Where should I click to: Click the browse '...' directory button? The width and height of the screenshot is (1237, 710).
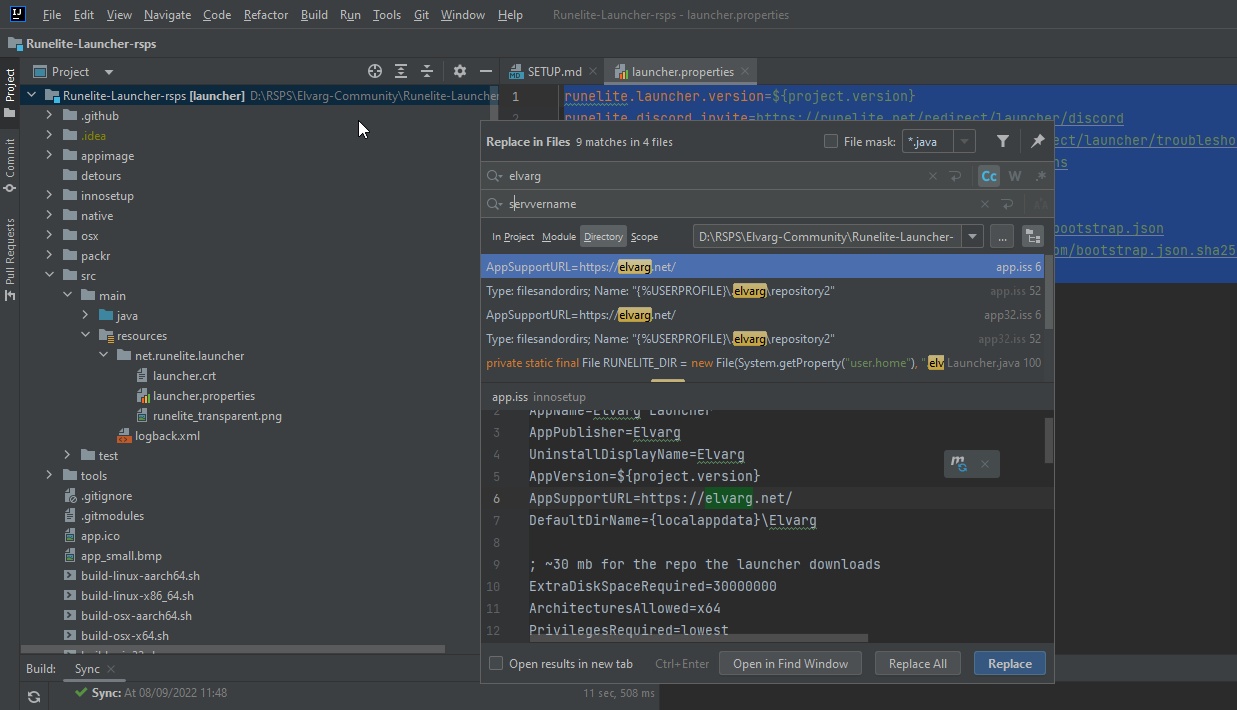point(1003,237)
